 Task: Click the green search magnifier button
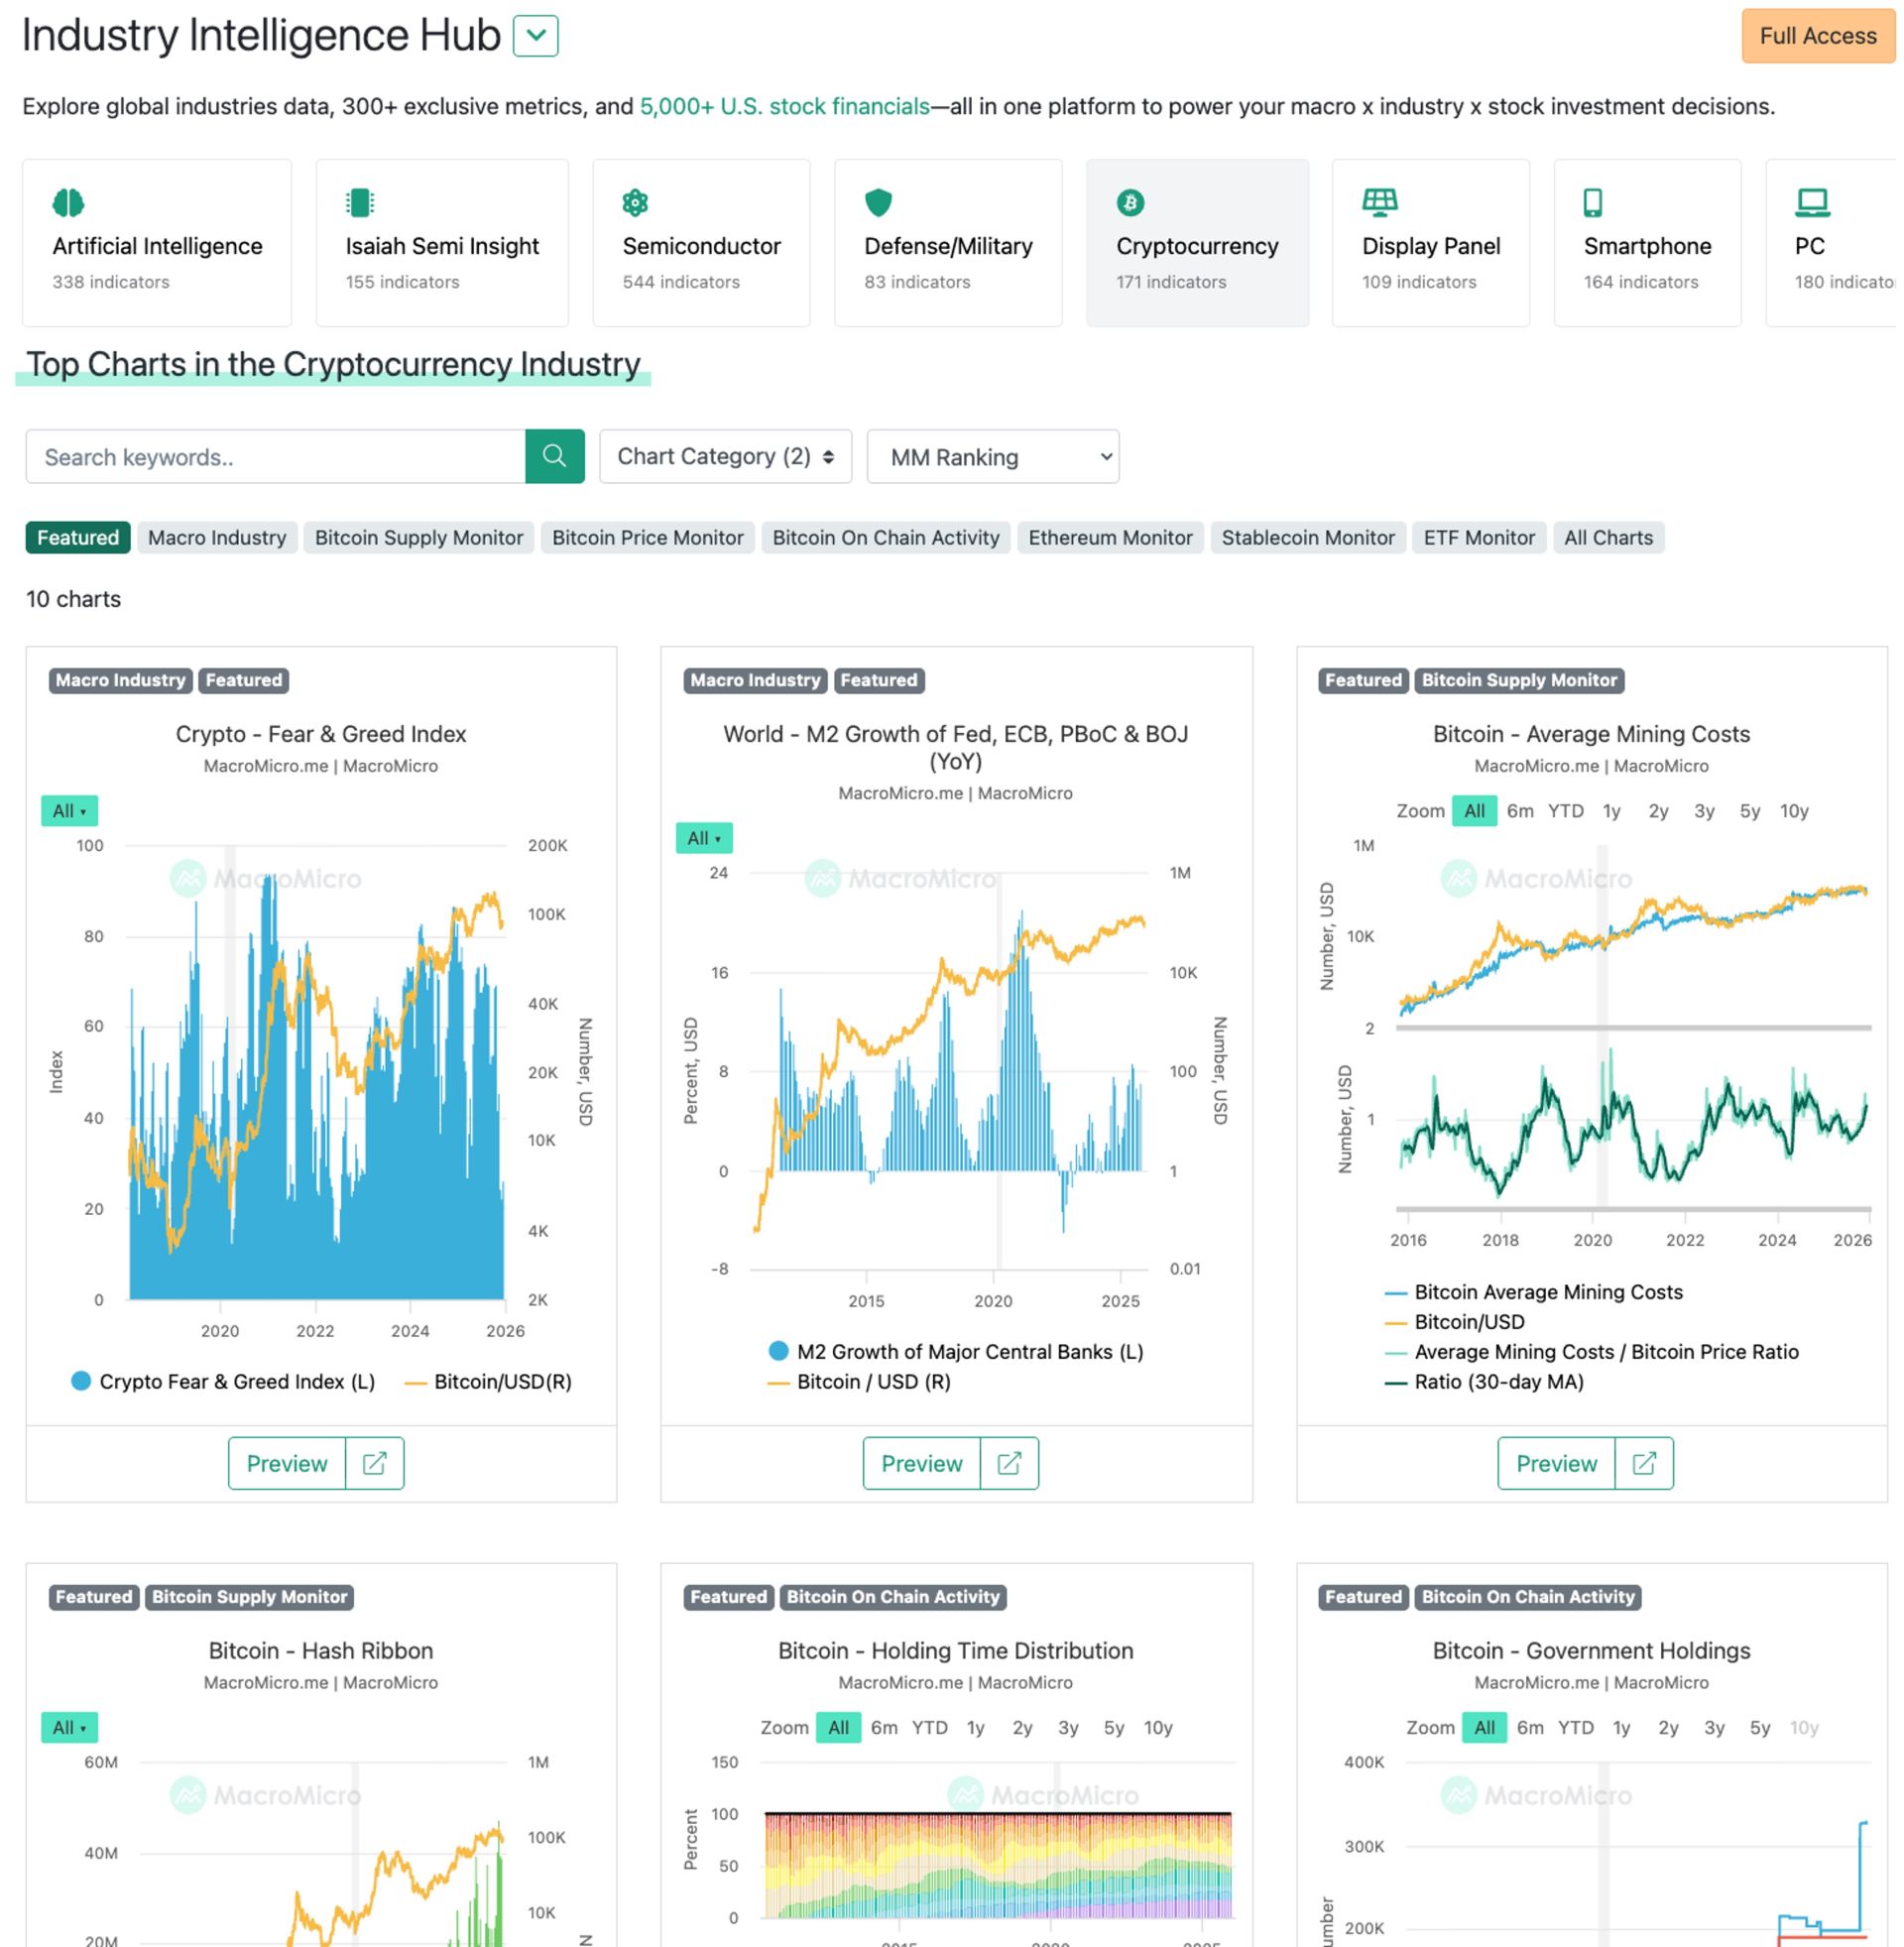tap(554, 456)
